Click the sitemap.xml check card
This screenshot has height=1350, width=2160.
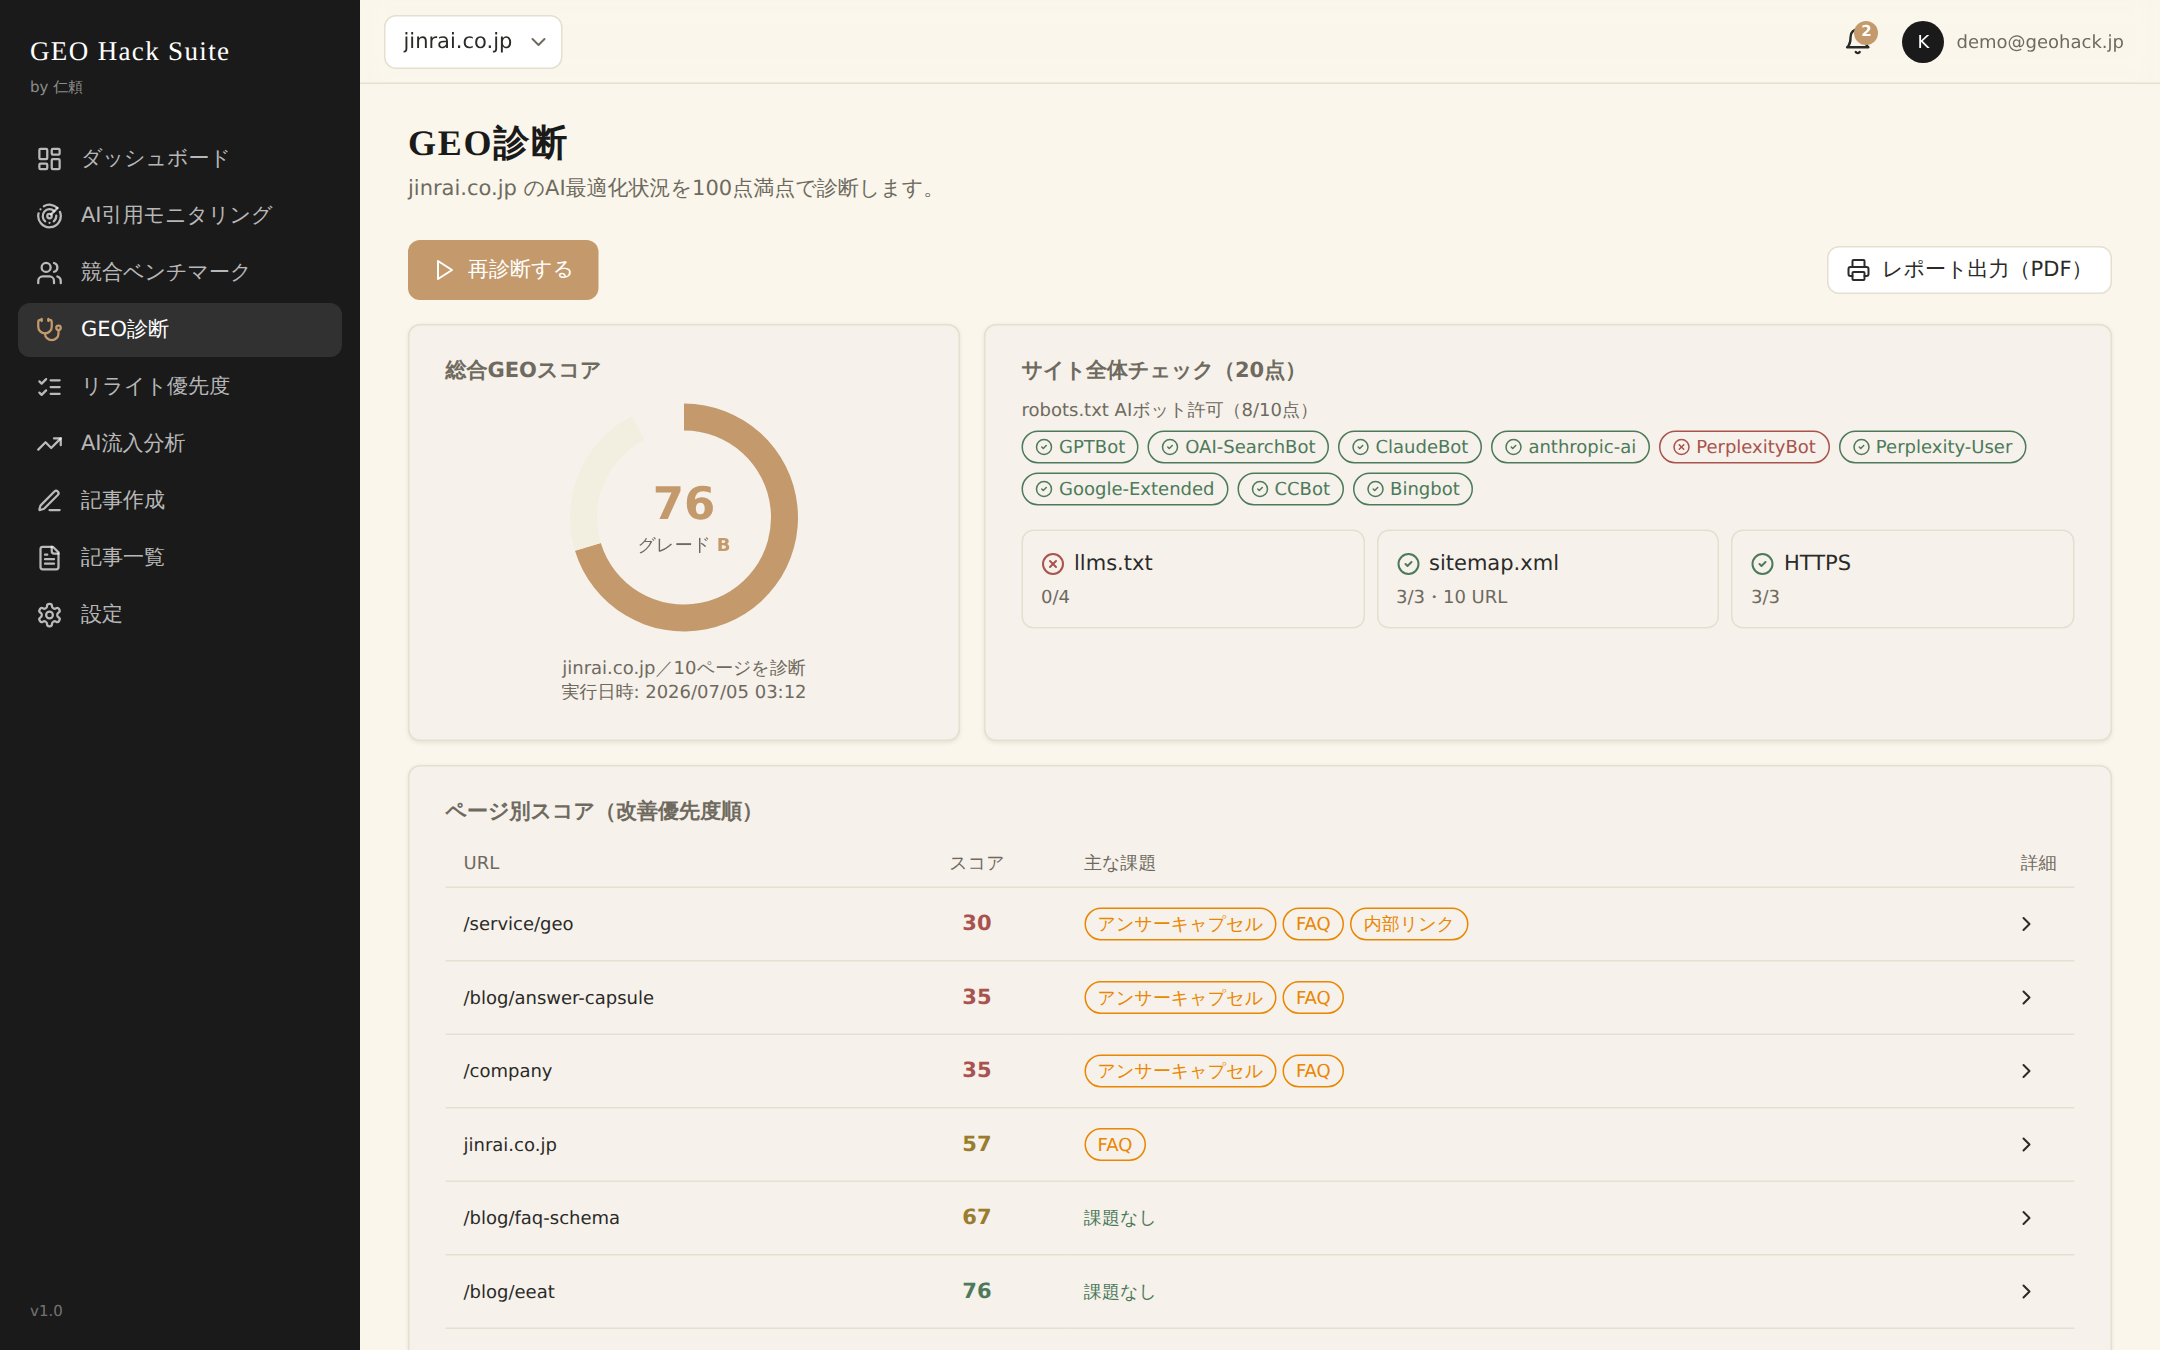1548,579
